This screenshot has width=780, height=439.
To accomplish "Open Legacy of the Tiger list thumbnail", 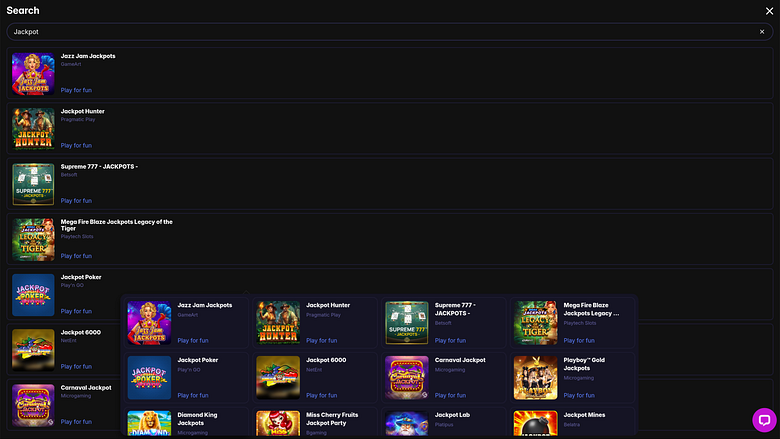I will (x=33, y=240).
